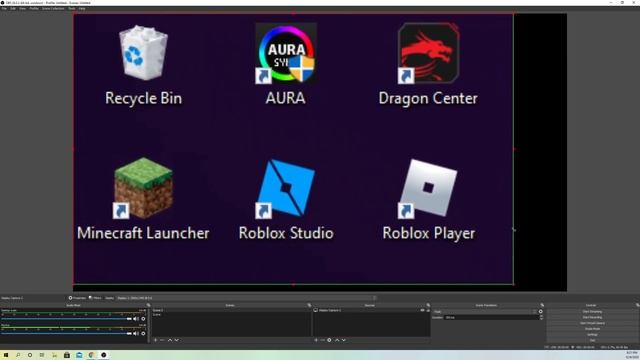
Task: Open the Fade transition dropdown
Action: pos(484,312)
